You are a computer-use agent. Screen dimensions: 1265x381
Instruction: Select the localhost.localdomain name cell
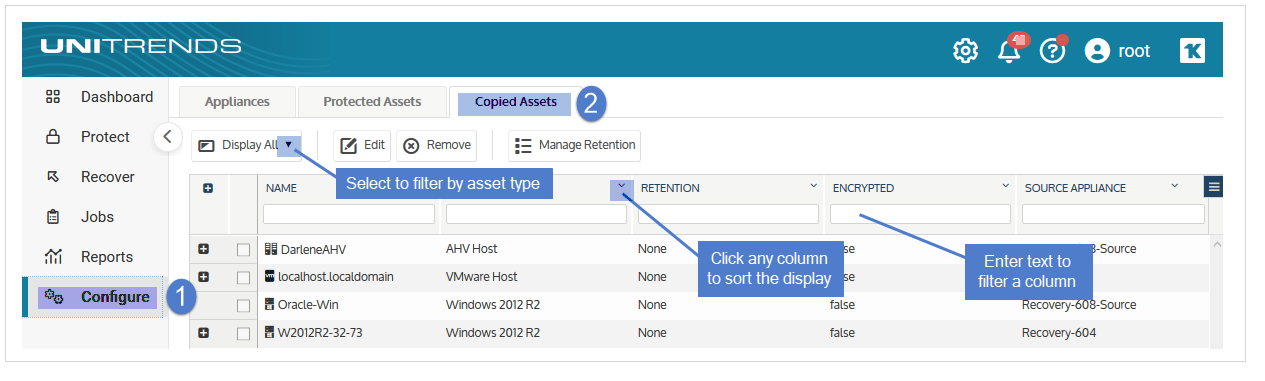click(x=337, y=276)
